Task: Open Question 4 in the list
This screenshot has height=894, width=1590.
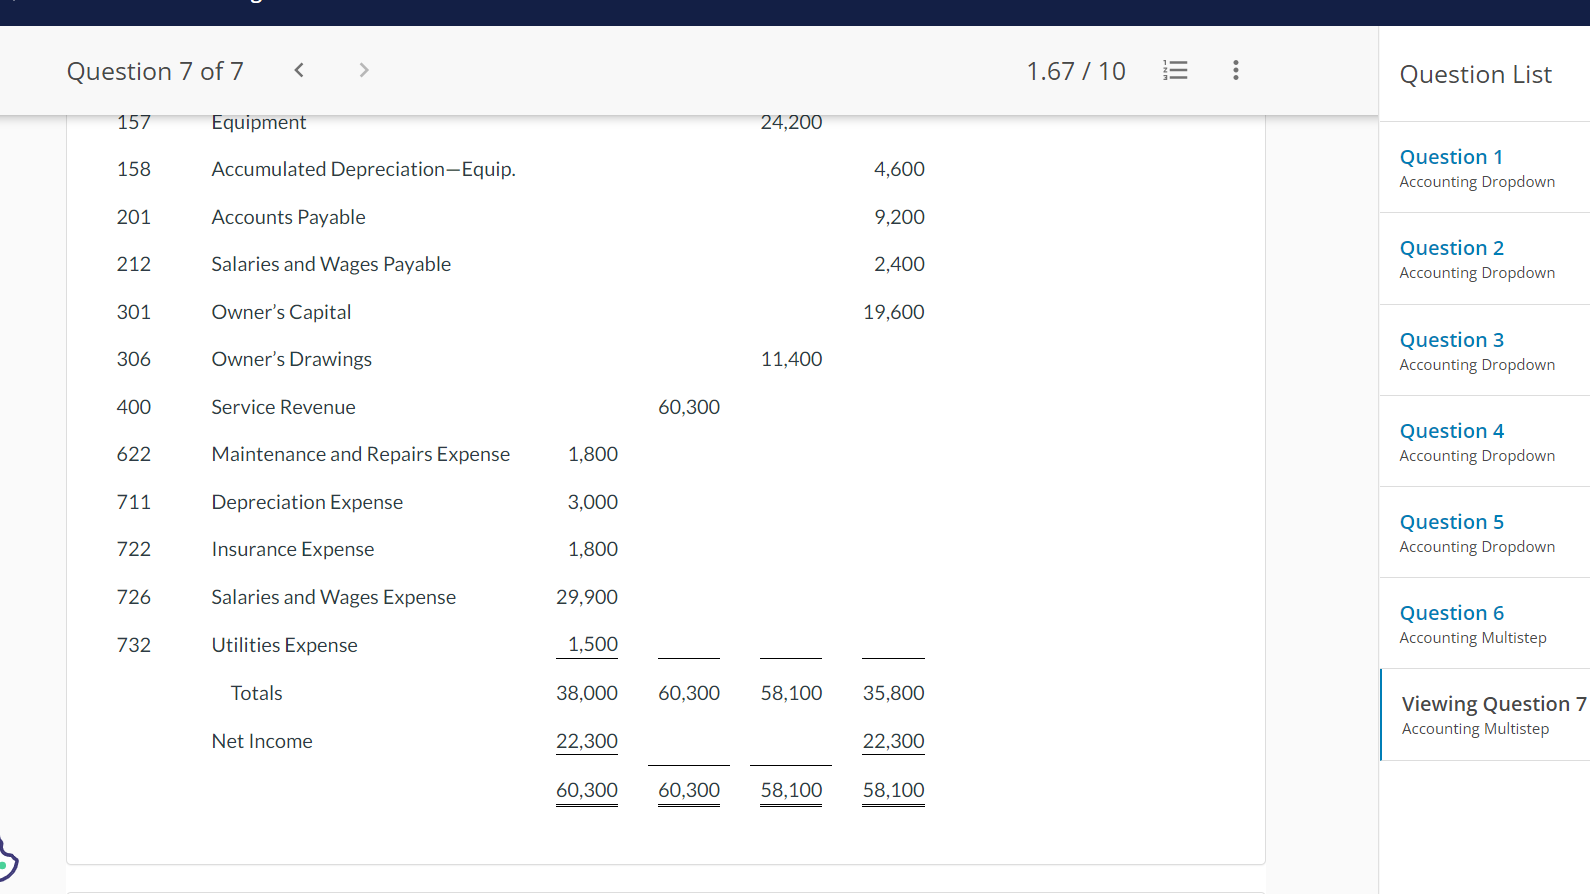Action: click(x=1484, y=442)
